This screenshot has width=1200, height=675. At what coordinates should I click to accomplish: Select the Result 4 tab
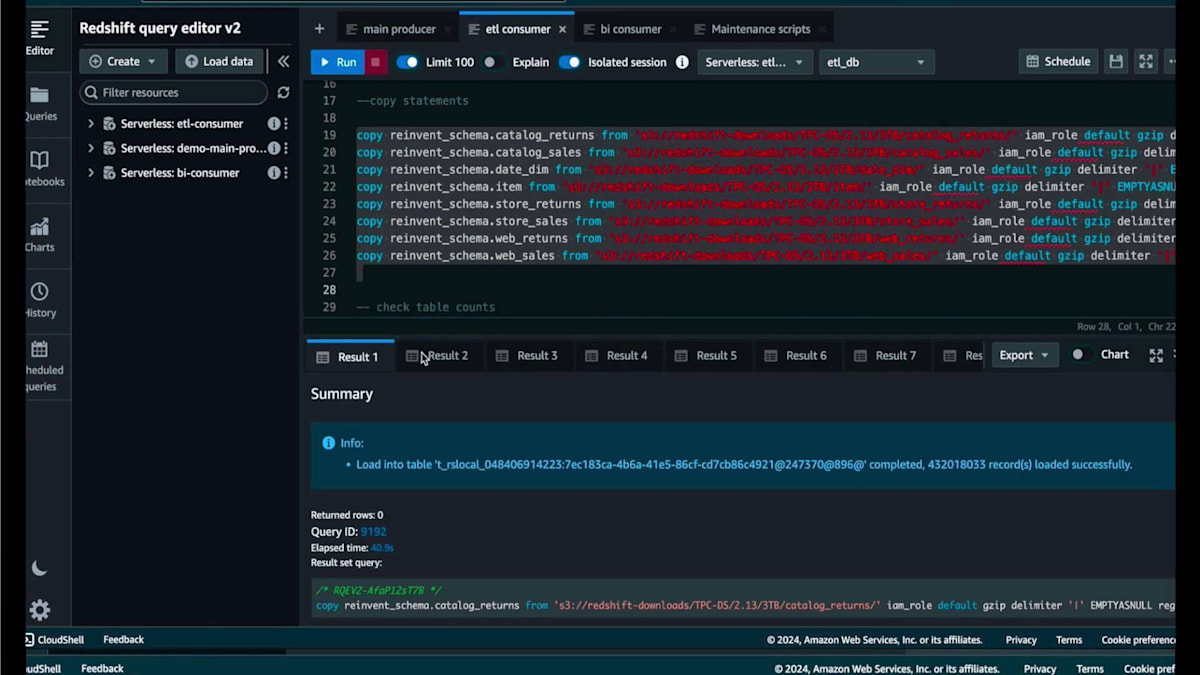click(617, 356)
